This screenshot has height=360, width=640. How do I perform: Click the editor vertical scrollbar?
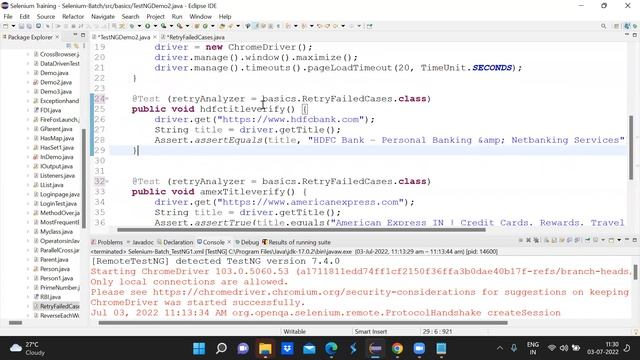(x=631, y=147)
